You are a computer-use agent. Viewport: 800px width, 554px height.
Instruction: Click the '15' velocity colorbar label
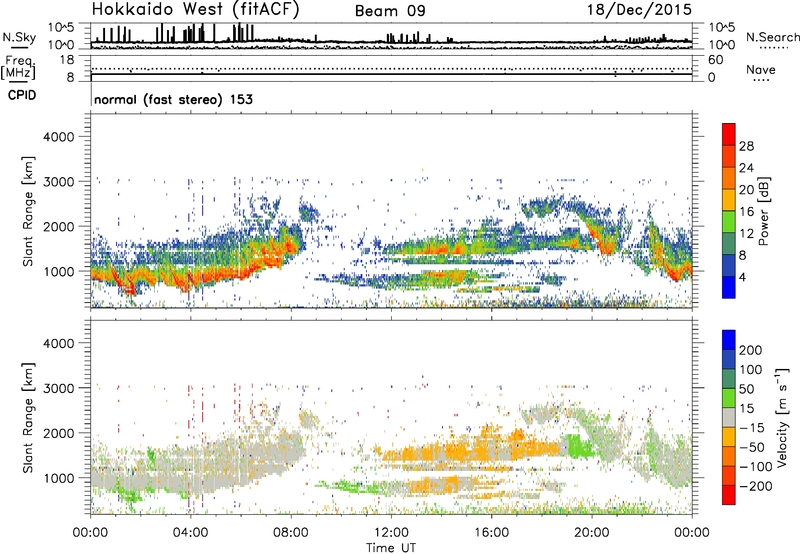pos(746,408)
